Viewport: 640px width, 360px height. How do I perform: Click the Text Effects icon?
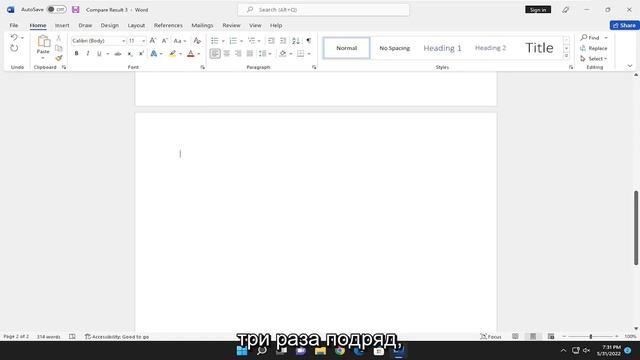pos(154,53)
